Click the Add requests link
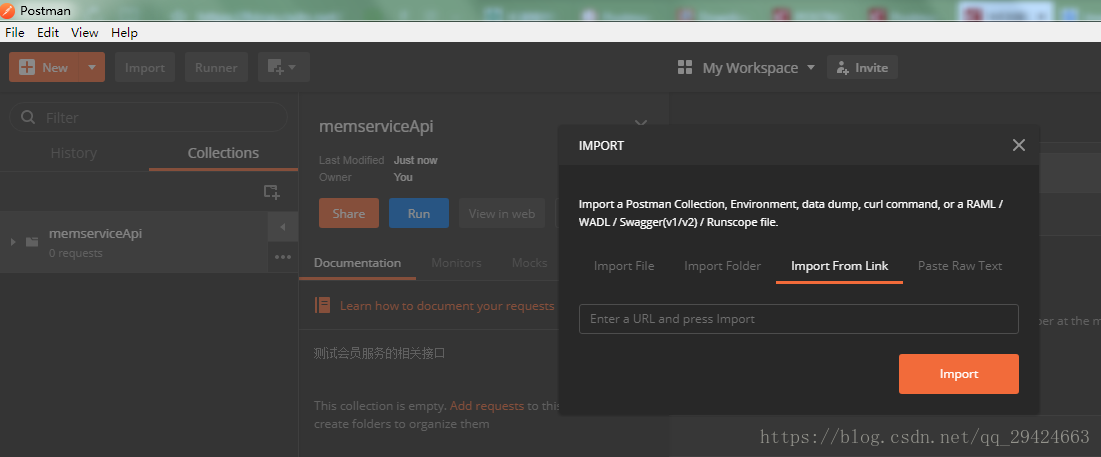The height and width of the screenshot is (457, 1101). pyautogui.click(x=487, y=406)
